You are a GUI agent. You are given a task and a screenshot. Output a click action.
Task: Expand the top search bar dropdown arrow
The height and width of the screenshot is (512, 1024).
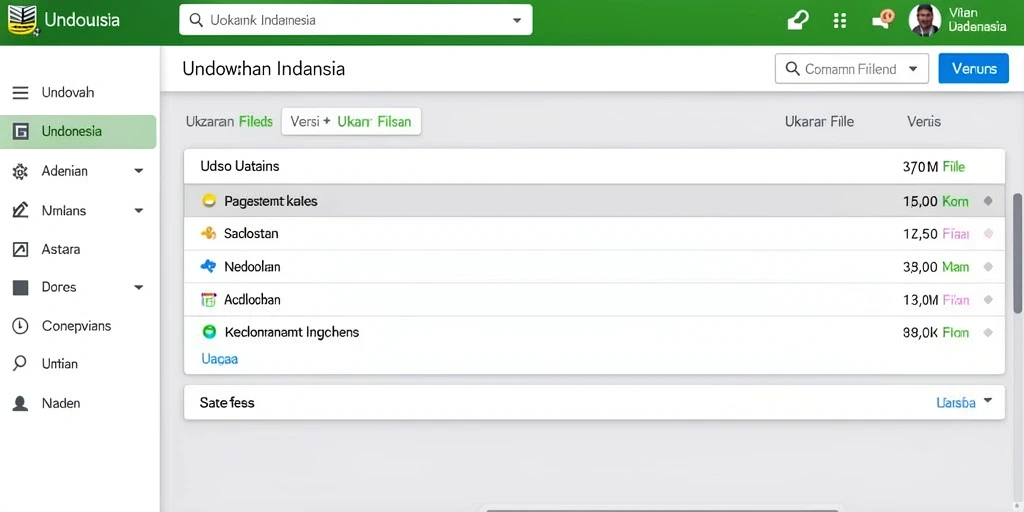point(517,20)
